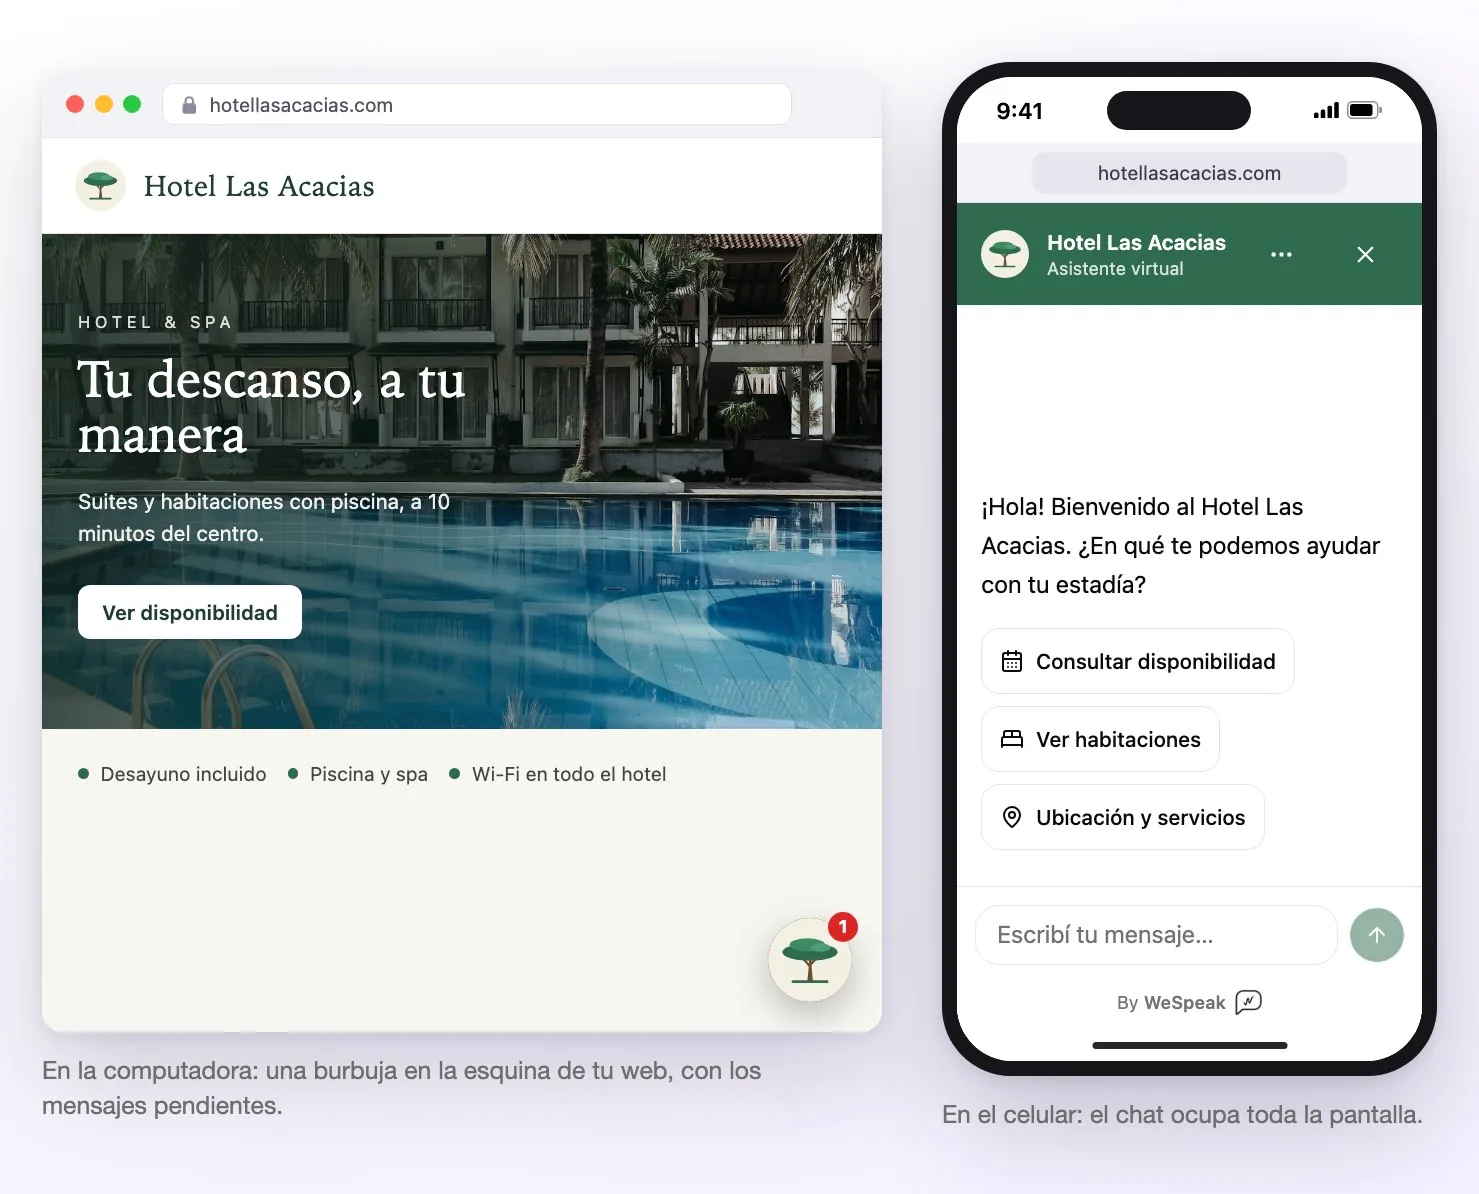
Task: Click the red browser window dot
Action: (75, 104)
